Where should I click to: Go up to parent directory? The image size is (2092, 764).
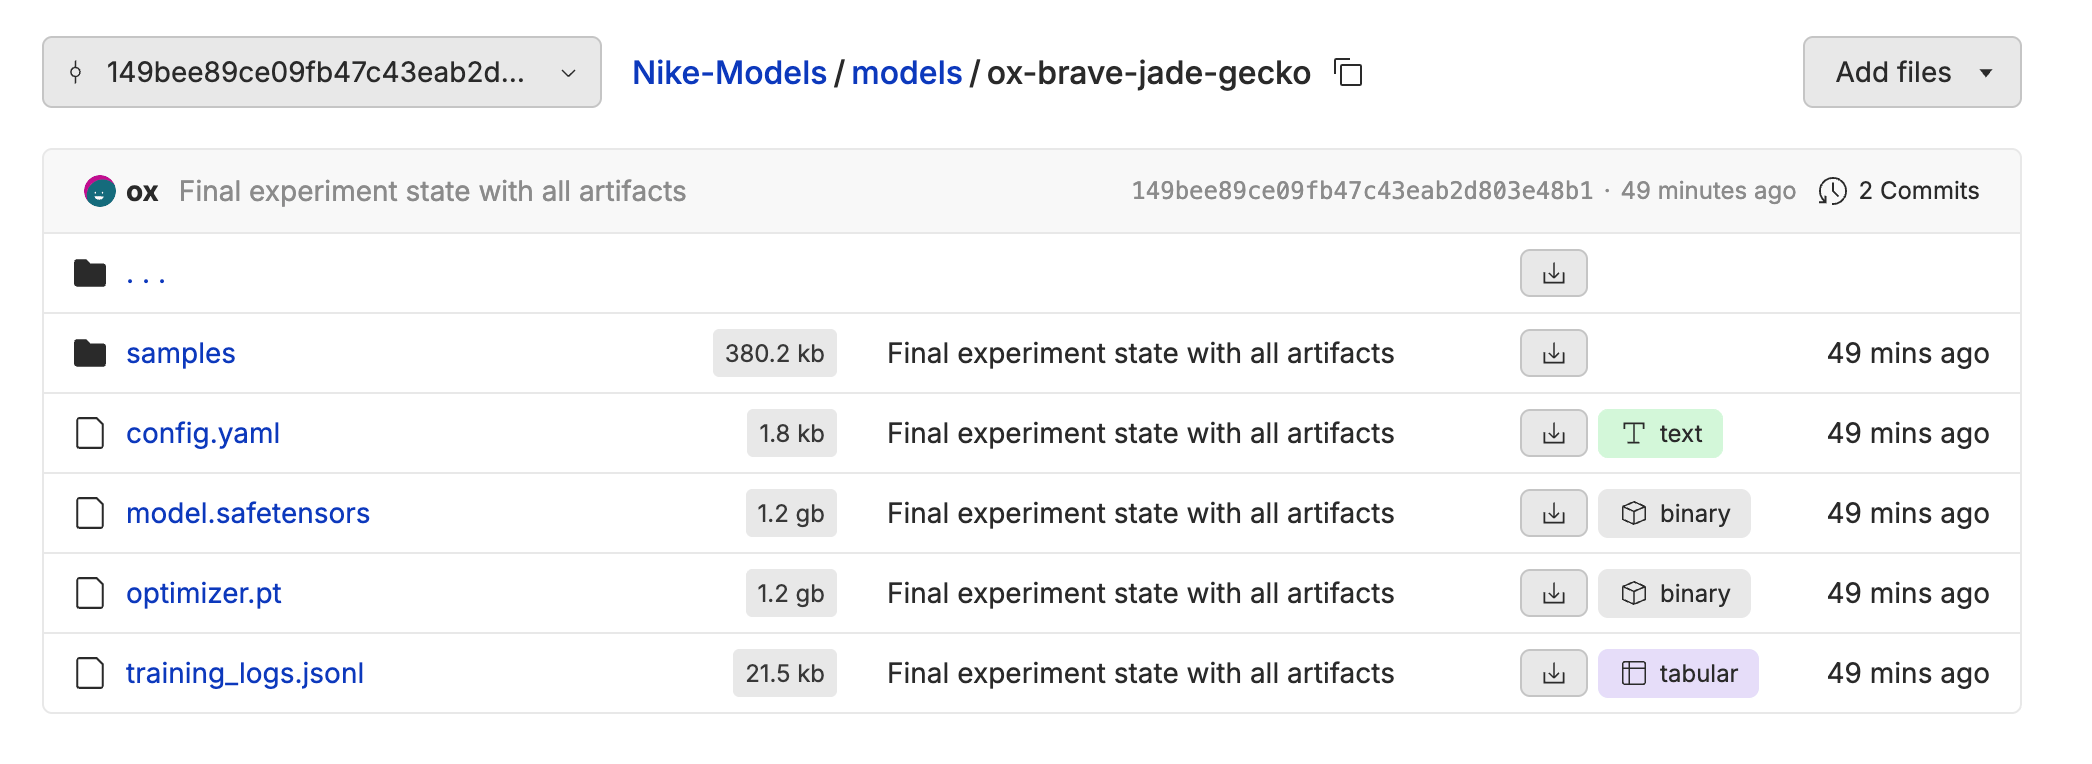click(x=146, y=273)
